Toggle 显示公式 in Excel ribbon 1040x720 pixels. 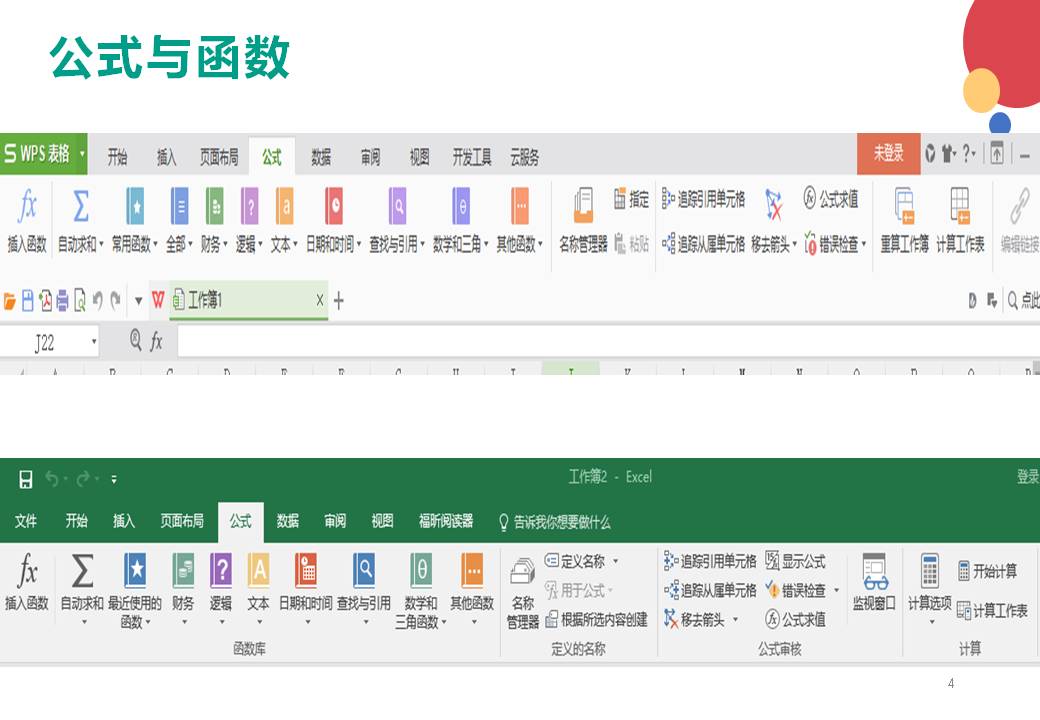[x=796, y=561]
